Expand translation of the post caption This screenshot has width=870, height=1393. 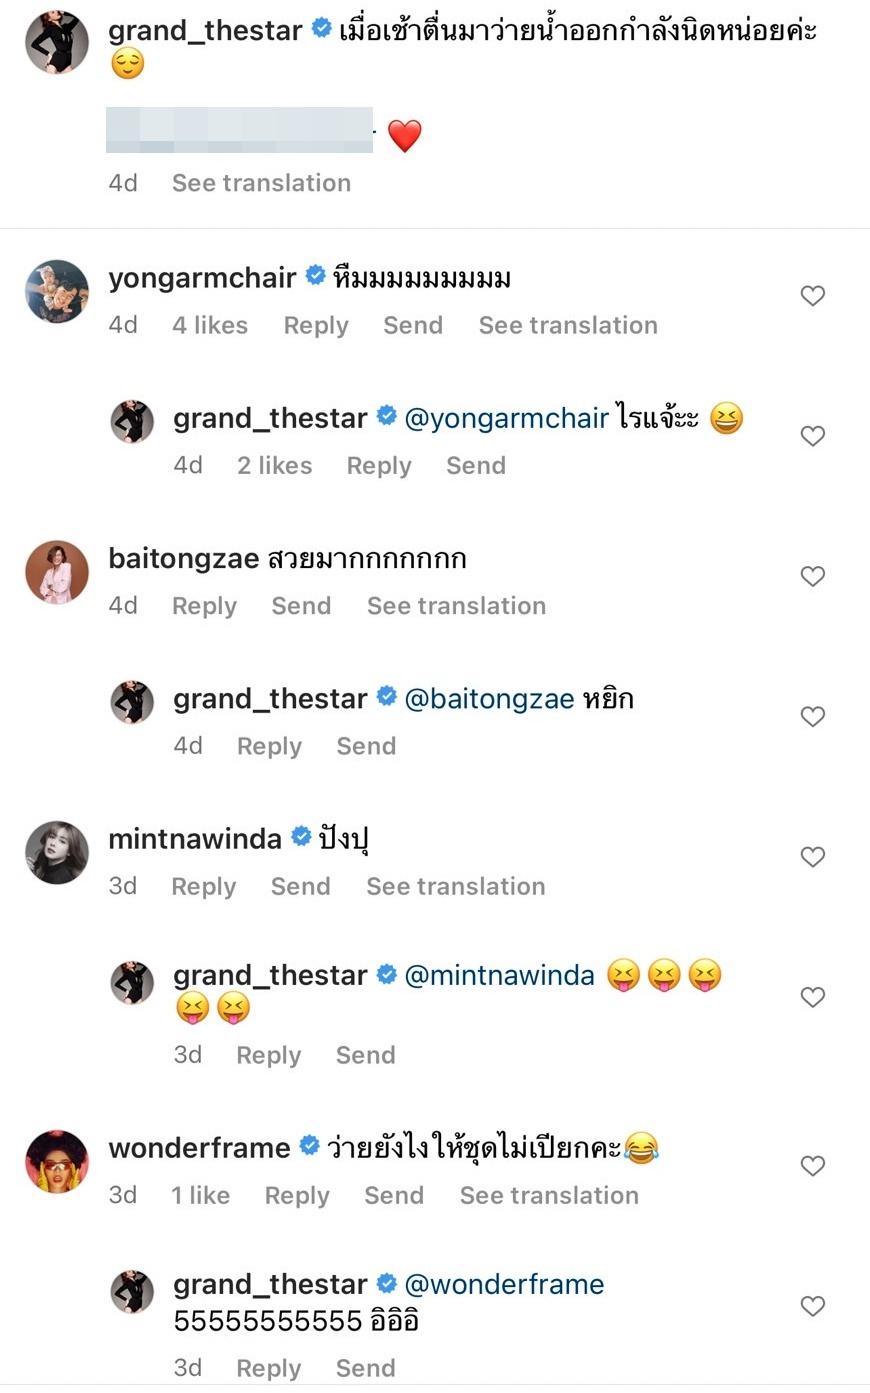coord(261,183)
